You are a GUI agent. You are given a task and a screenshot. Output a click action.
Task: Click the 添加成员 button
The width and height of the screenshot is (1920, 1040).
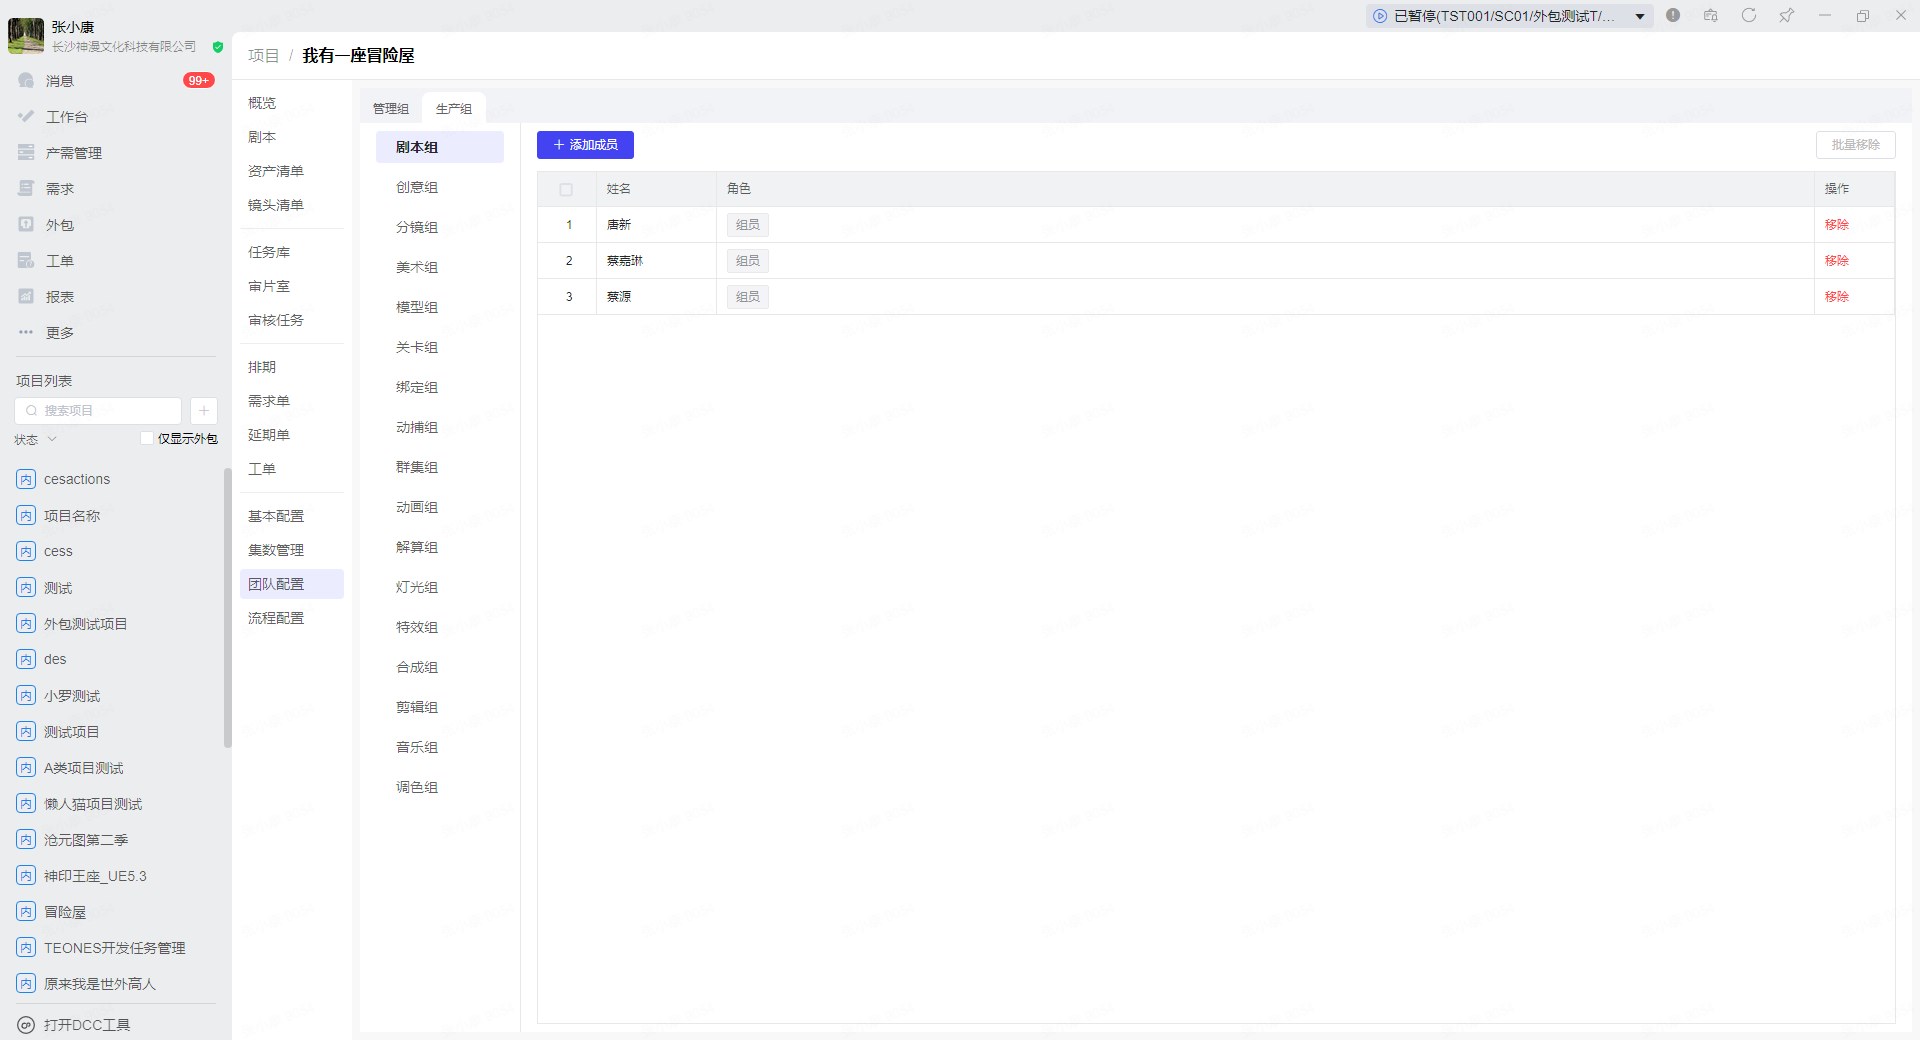click(x=585, y=145)
